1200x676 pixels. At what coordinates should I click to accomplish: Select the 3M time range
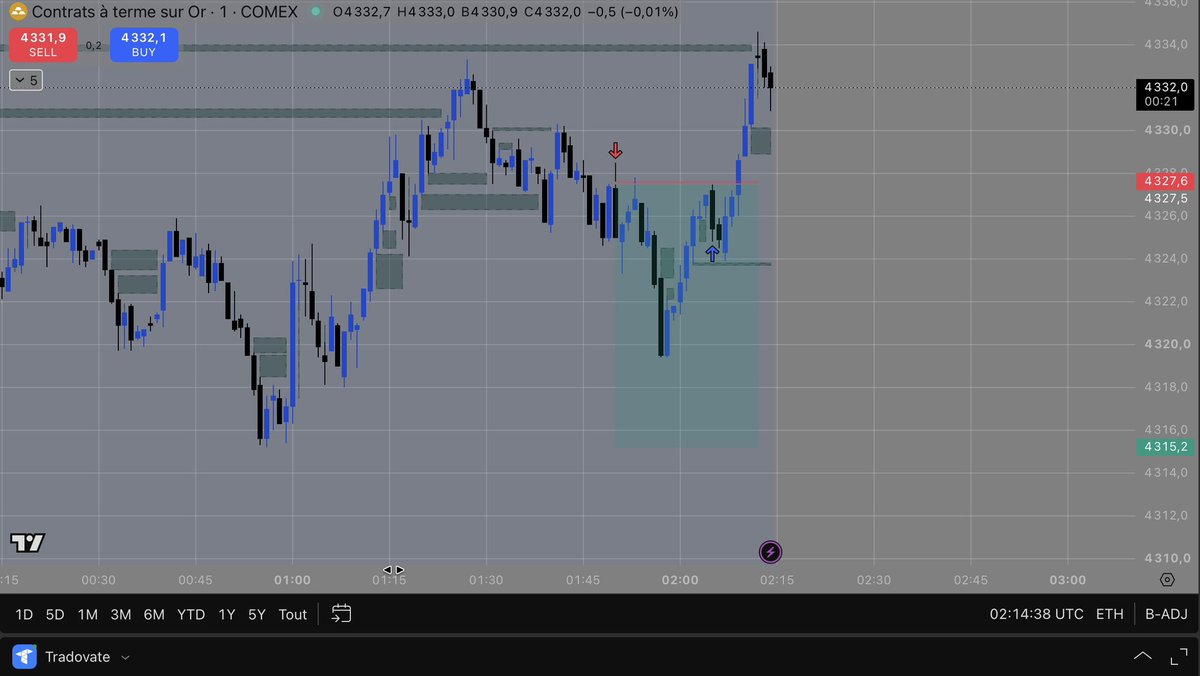120,614
